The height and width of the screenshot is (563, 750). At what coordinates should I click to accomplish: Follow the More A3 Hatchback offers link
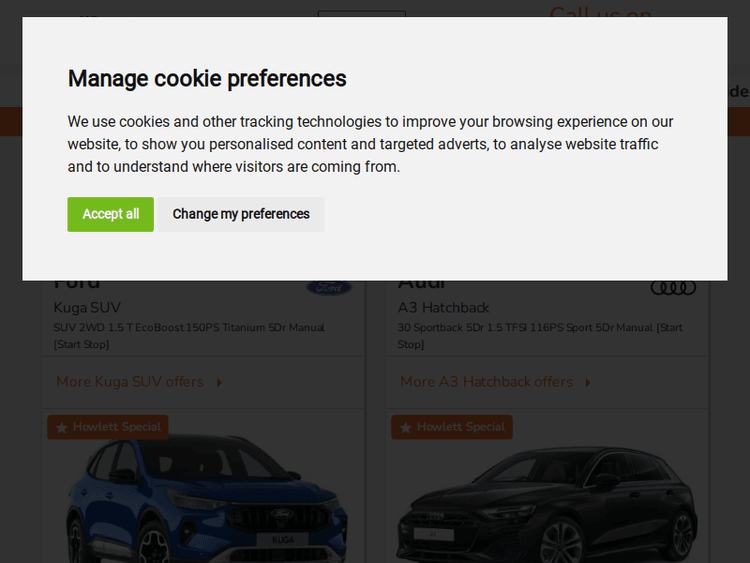pos(487,382)
